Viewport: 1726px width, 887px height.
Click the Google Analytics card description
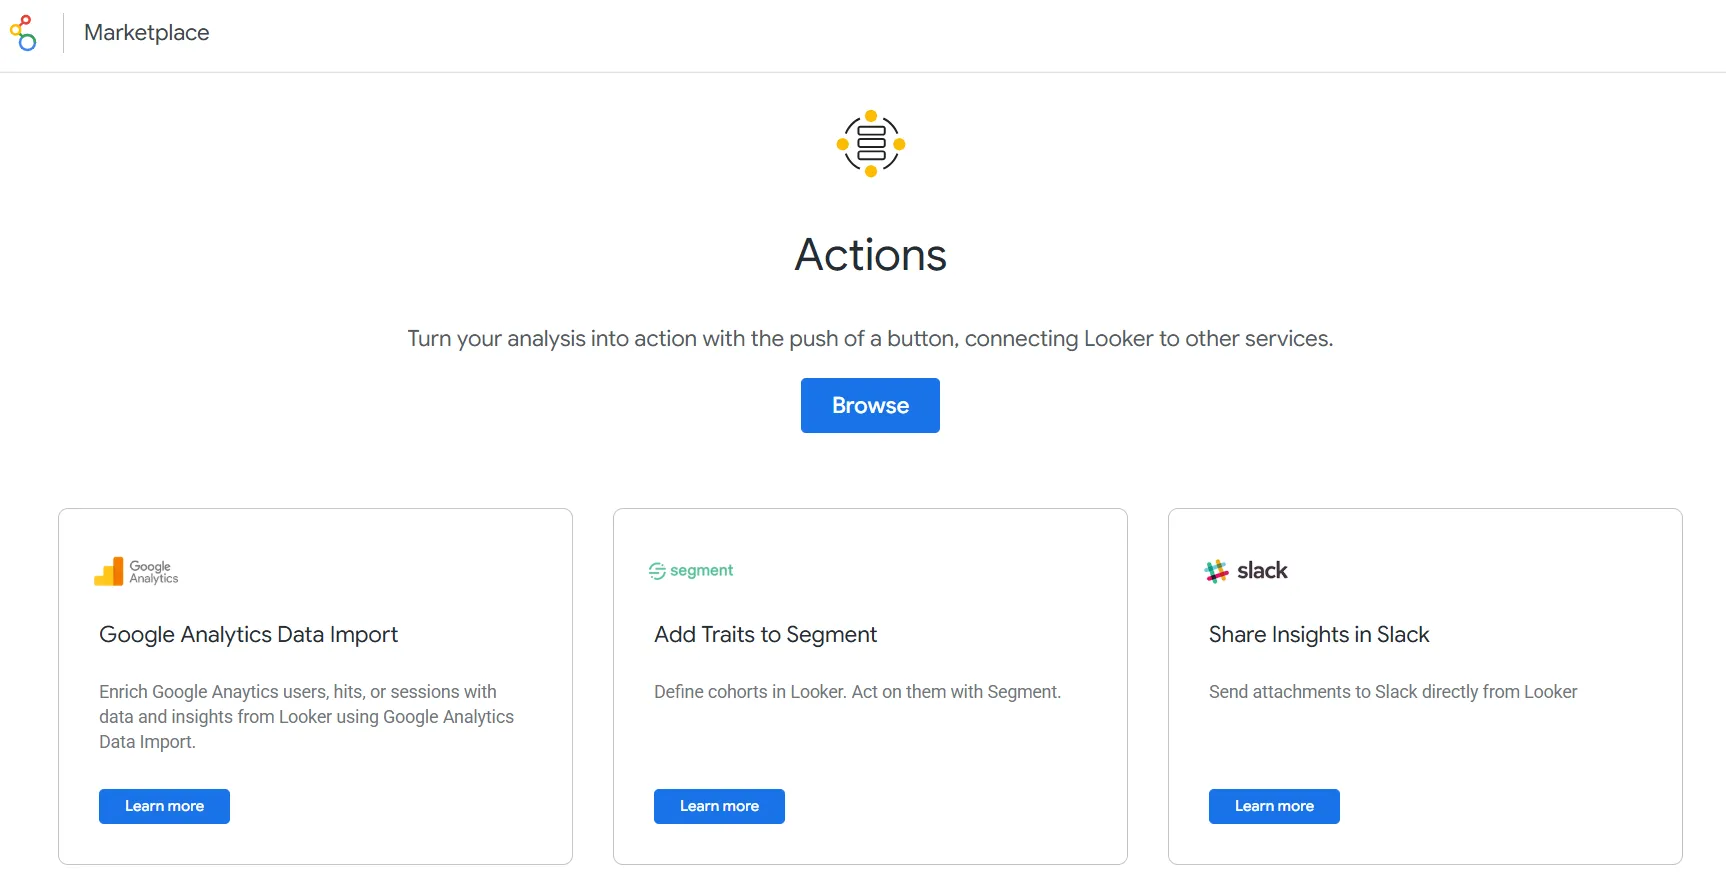[x=306, y=716]
